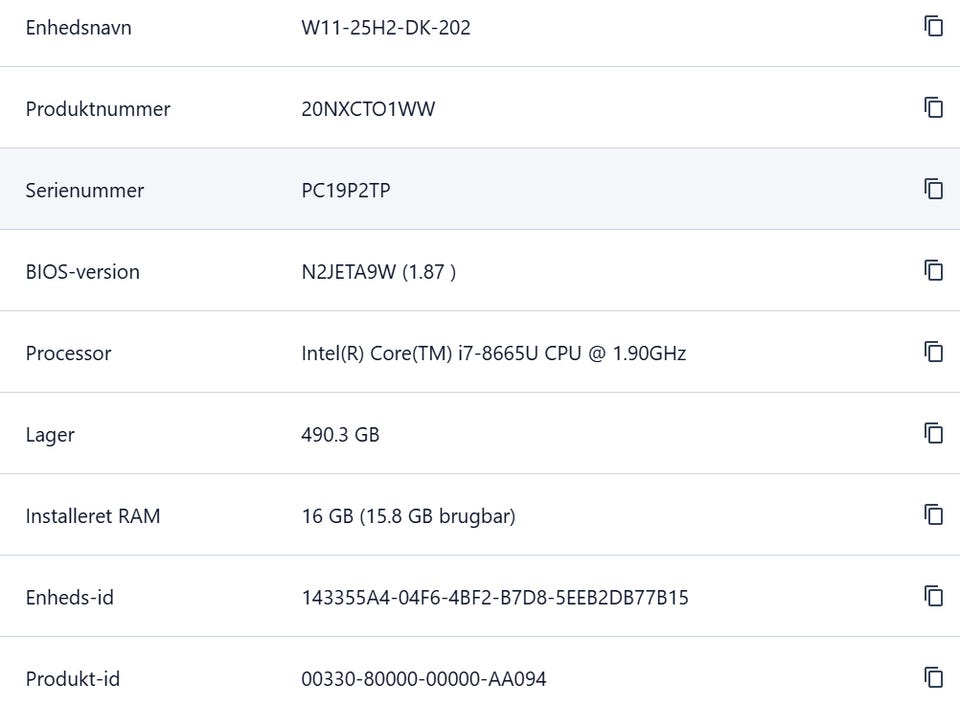Copy the BIOS-version value
This screenshot has width=960, height=706.
(933, 271)
